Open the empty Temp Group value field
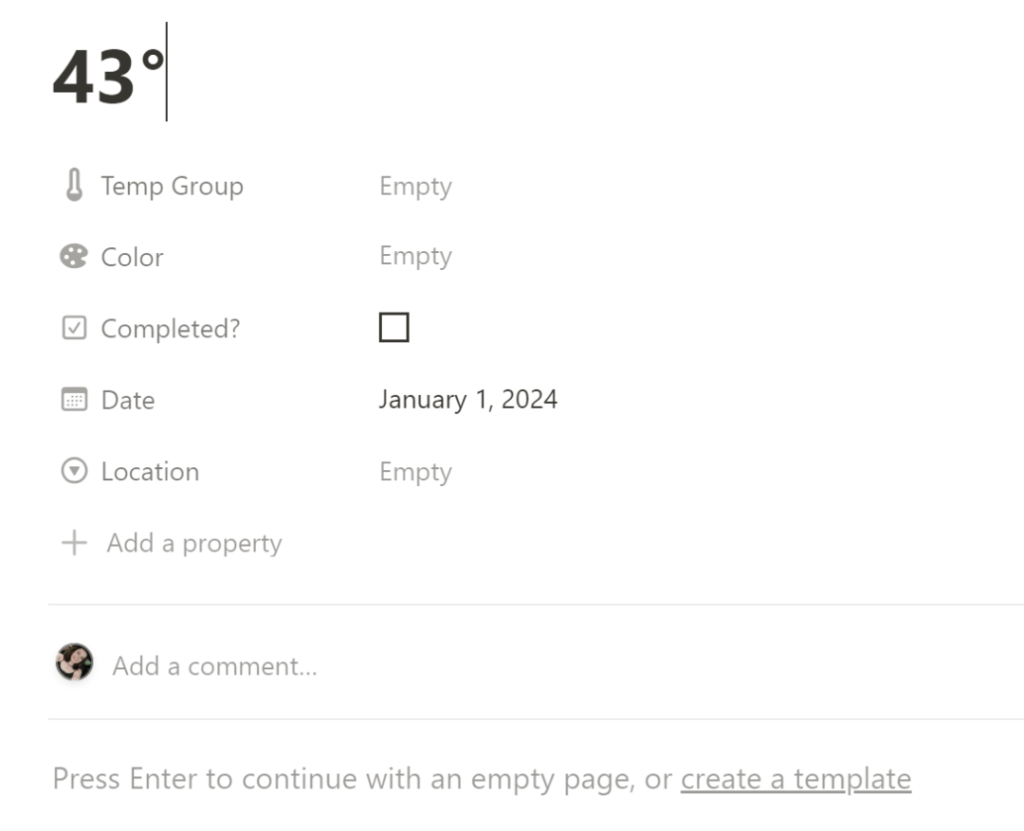The height and width of the screenshot is (831, 1024). (x=415, y=186)
